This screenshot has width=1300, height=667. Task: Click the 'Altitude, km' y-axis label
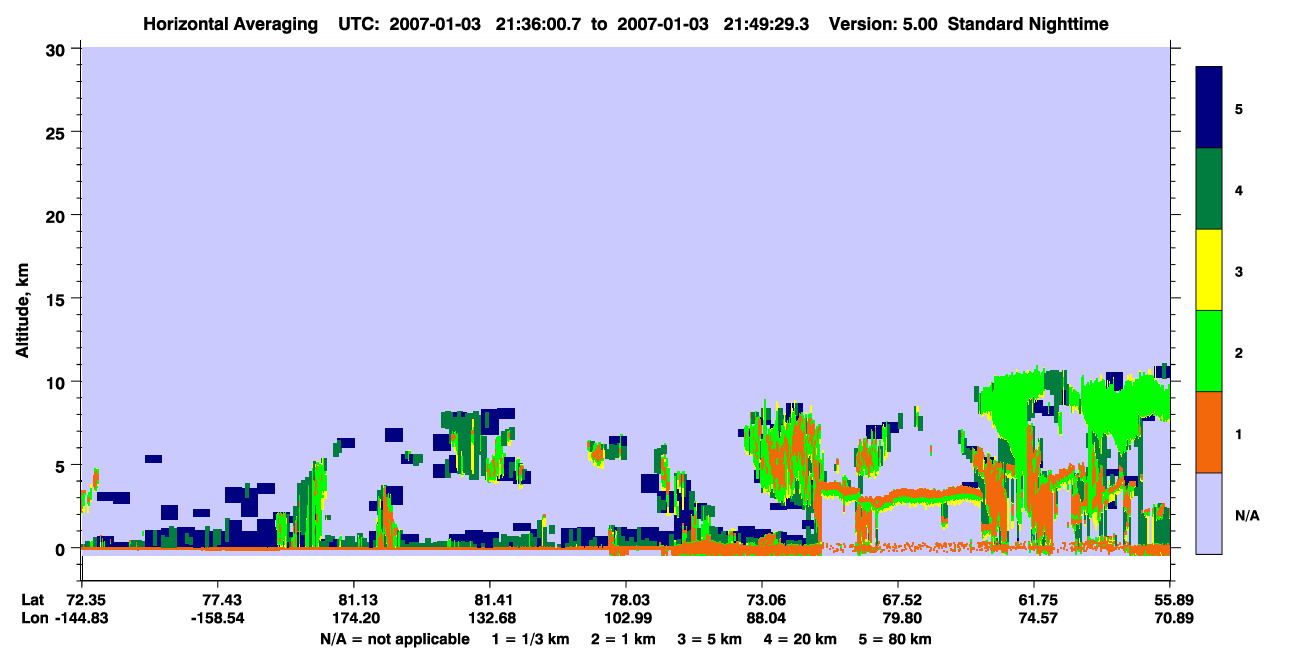[22, 312]
